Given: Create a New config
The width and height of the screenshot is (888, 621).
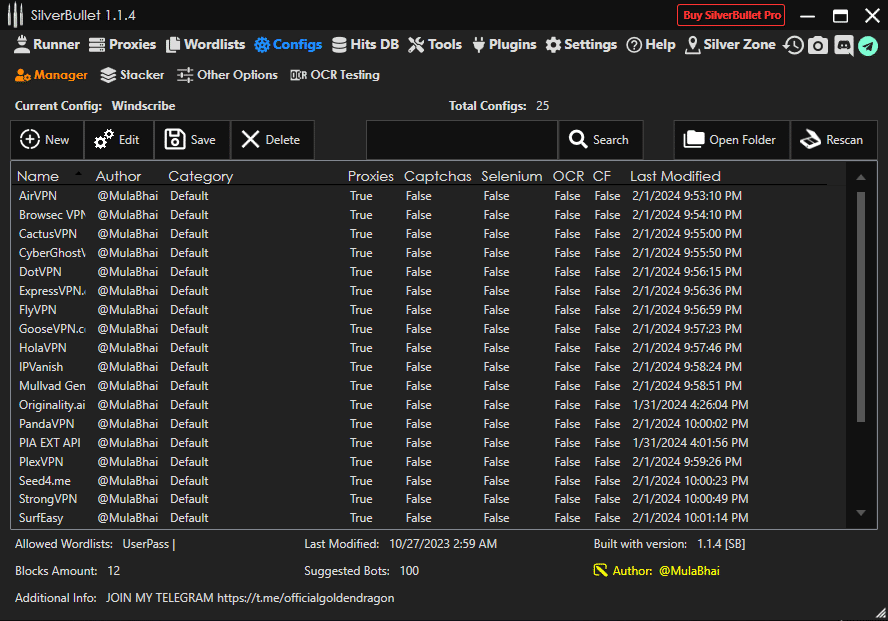Looking at the screenshot, I should coord(47,140).
